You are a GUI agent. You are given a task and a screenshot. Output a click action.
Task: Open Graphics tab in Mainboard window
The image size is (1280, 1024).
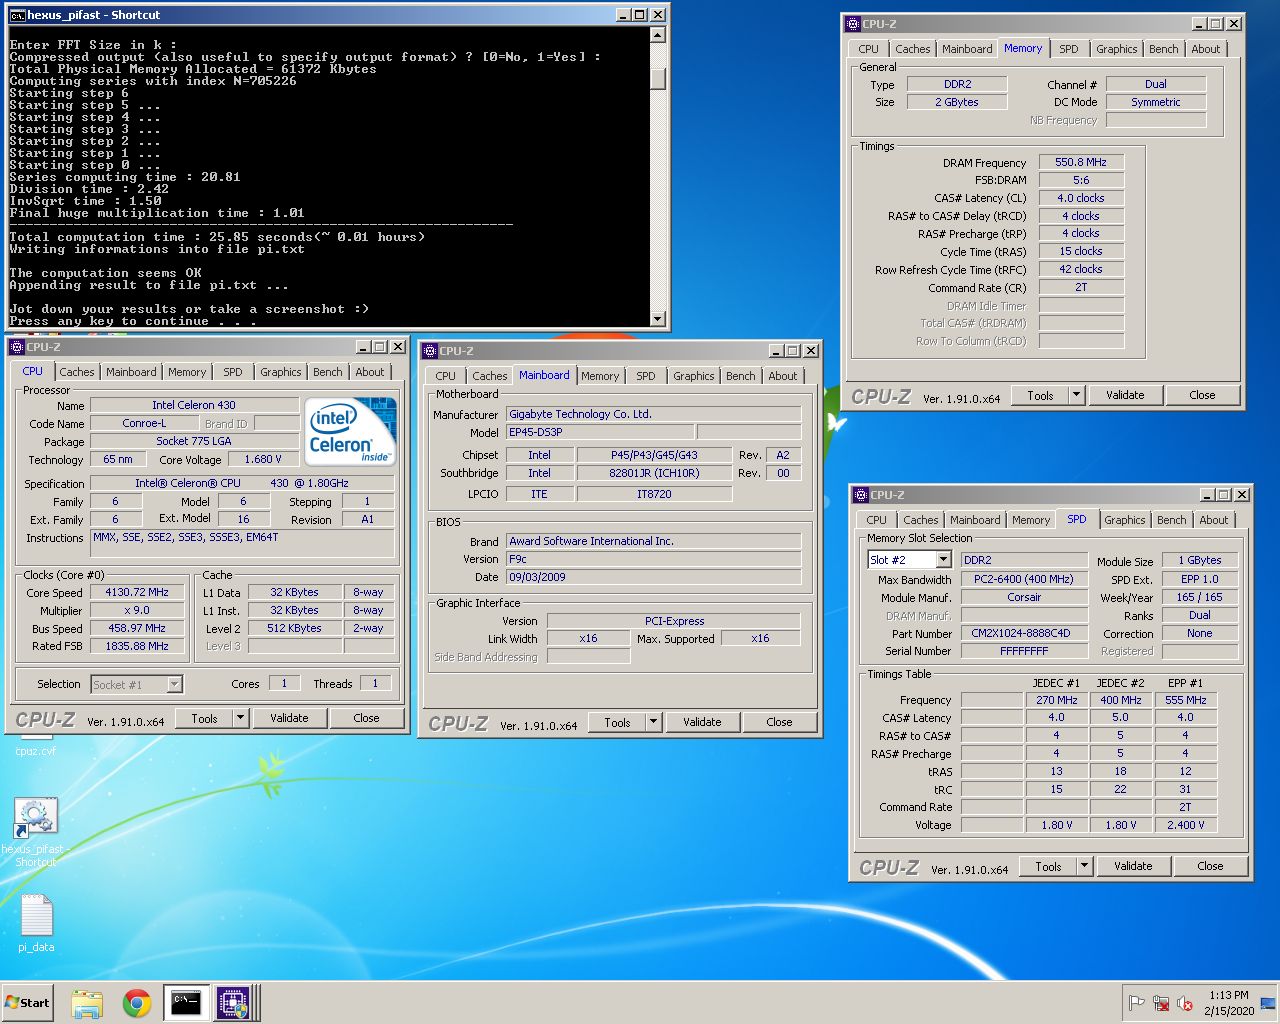pos(693,376)
